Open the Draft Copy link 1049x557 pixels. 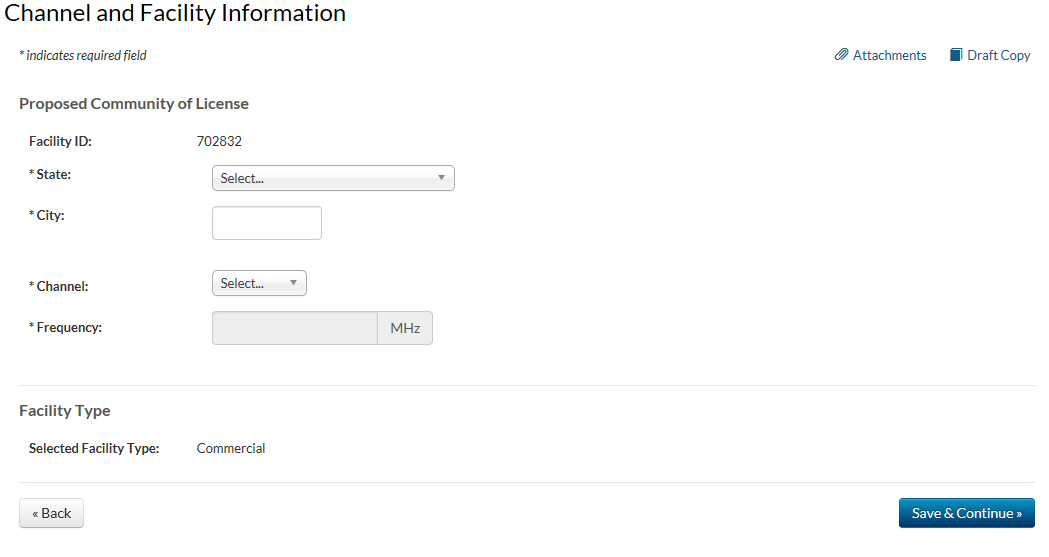998,56
